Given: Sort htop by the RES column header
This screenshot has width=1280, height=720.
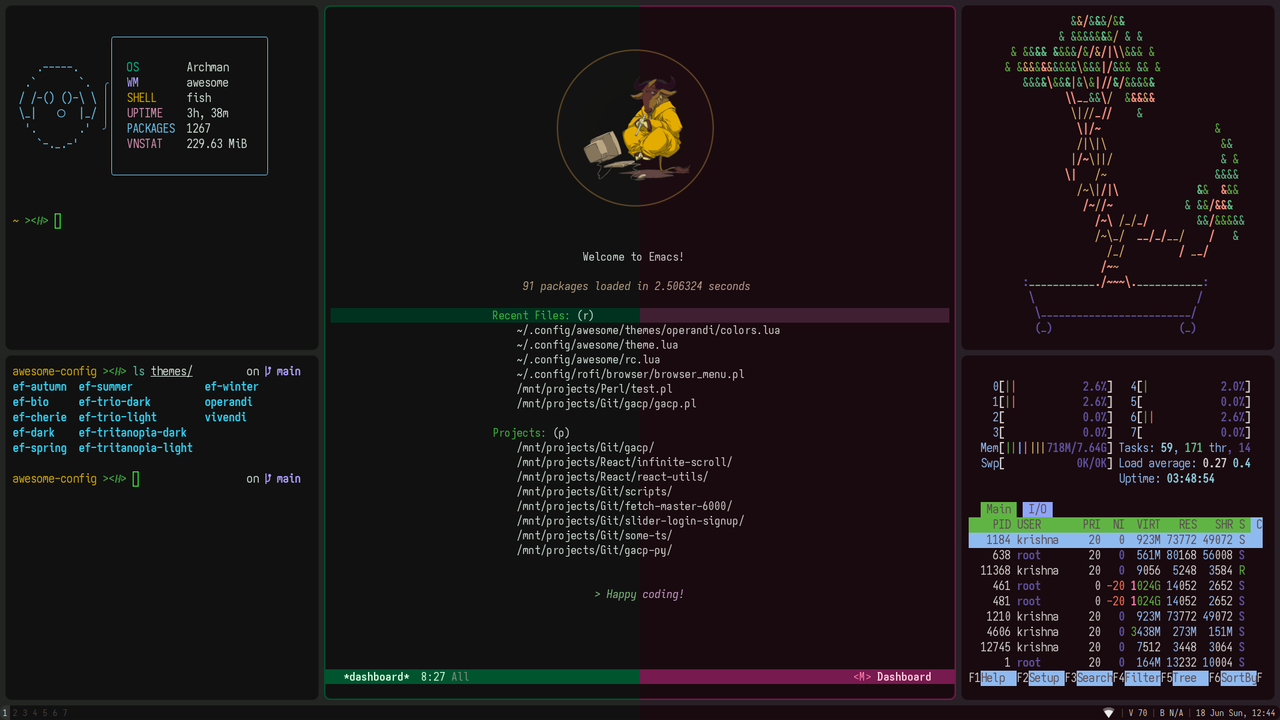Looking at the screenshot, I should pos(1187,524).
